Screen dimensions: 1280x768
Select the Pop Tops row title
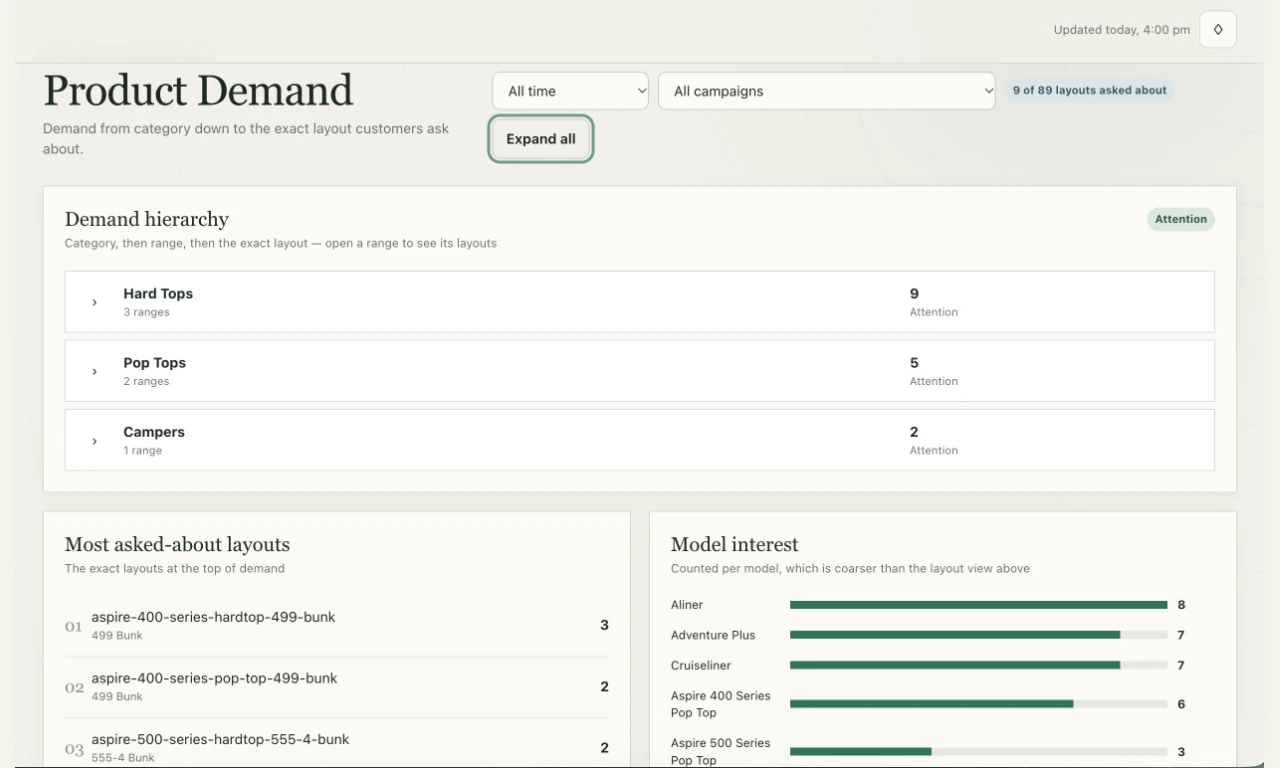coord(155,363)
